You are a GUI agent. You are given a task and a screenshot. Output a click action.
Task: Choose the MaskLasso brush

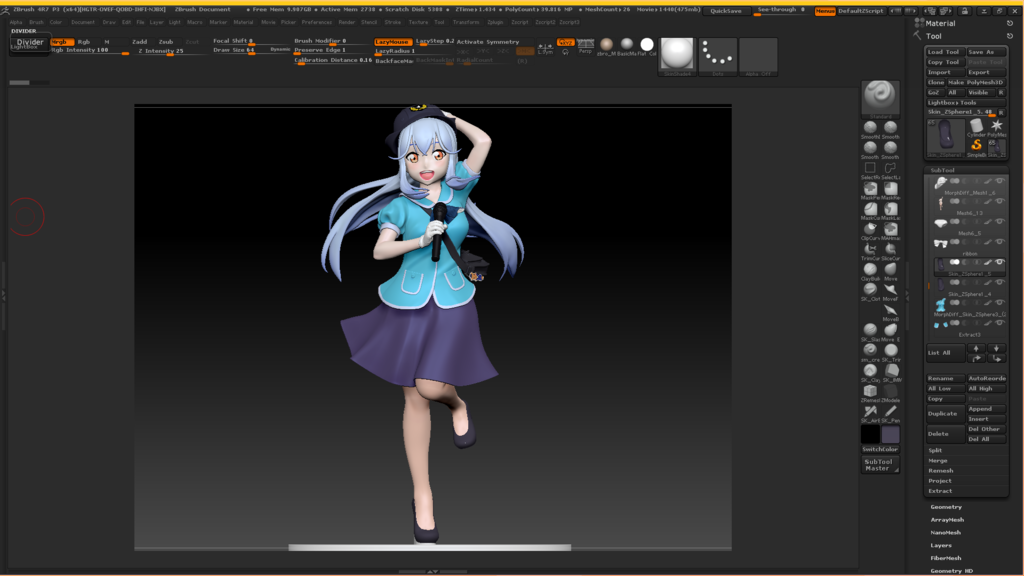[x=890, y=209]
